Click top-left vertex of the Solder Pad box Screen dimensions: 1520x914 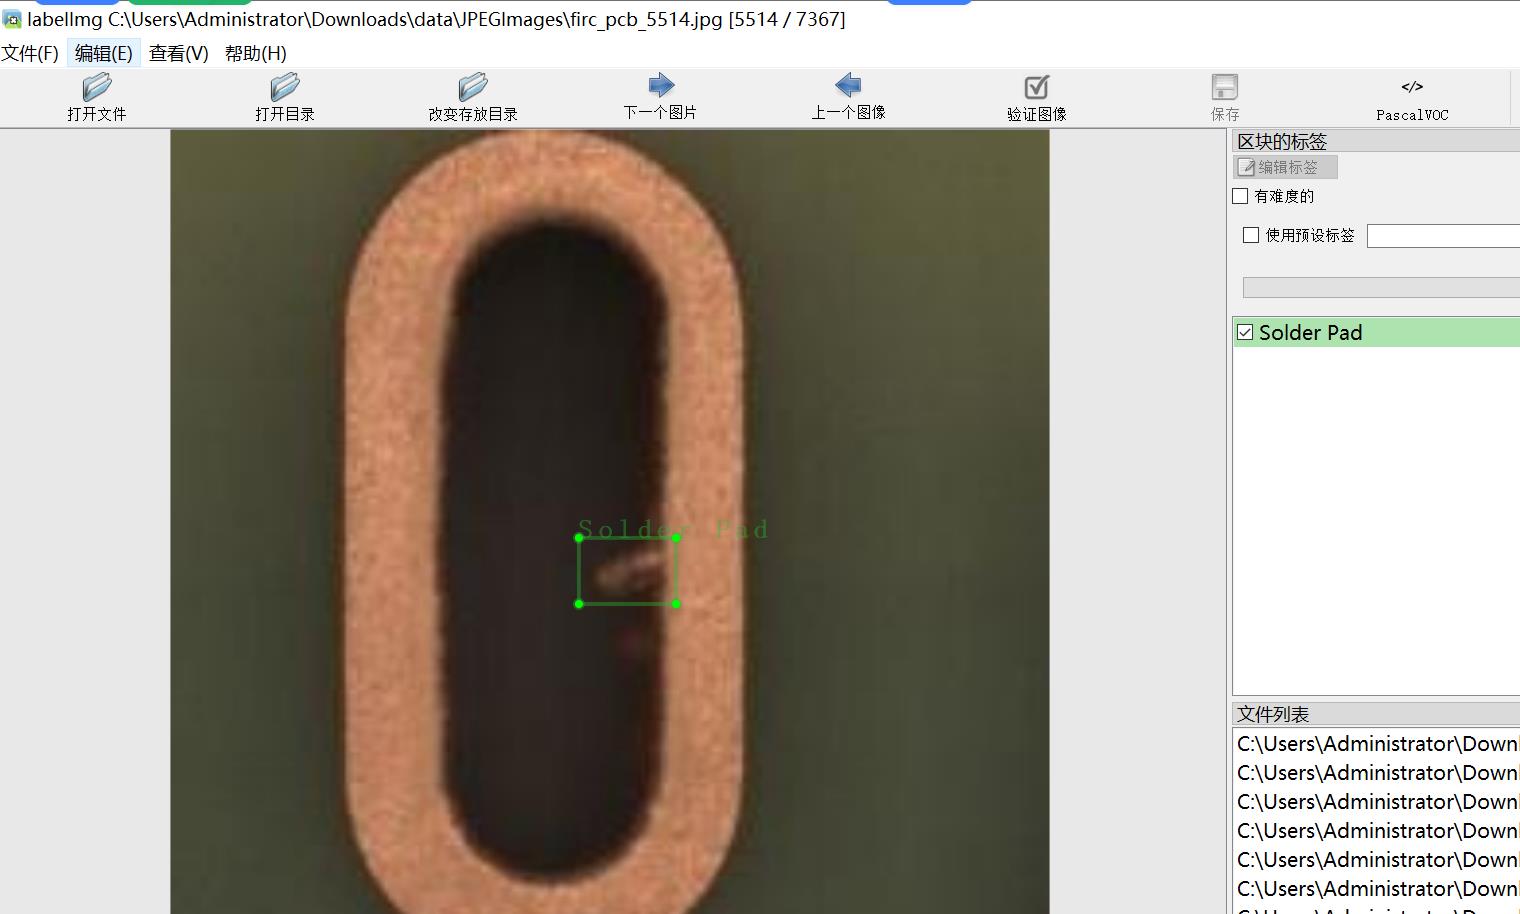(579, 538)
